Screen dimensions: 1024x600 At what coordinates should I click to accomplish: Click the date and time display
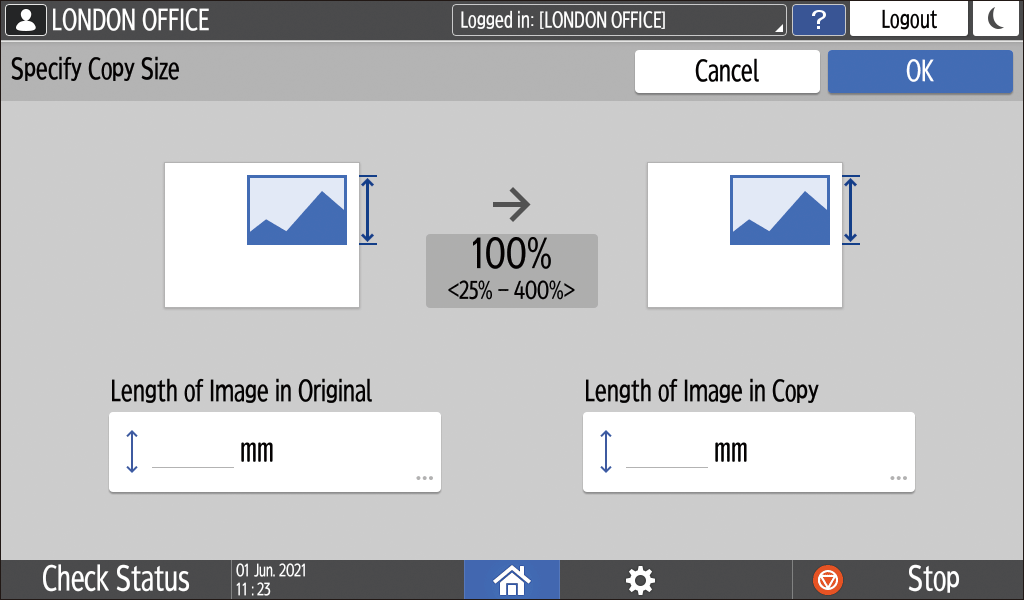tap(271, 579)
